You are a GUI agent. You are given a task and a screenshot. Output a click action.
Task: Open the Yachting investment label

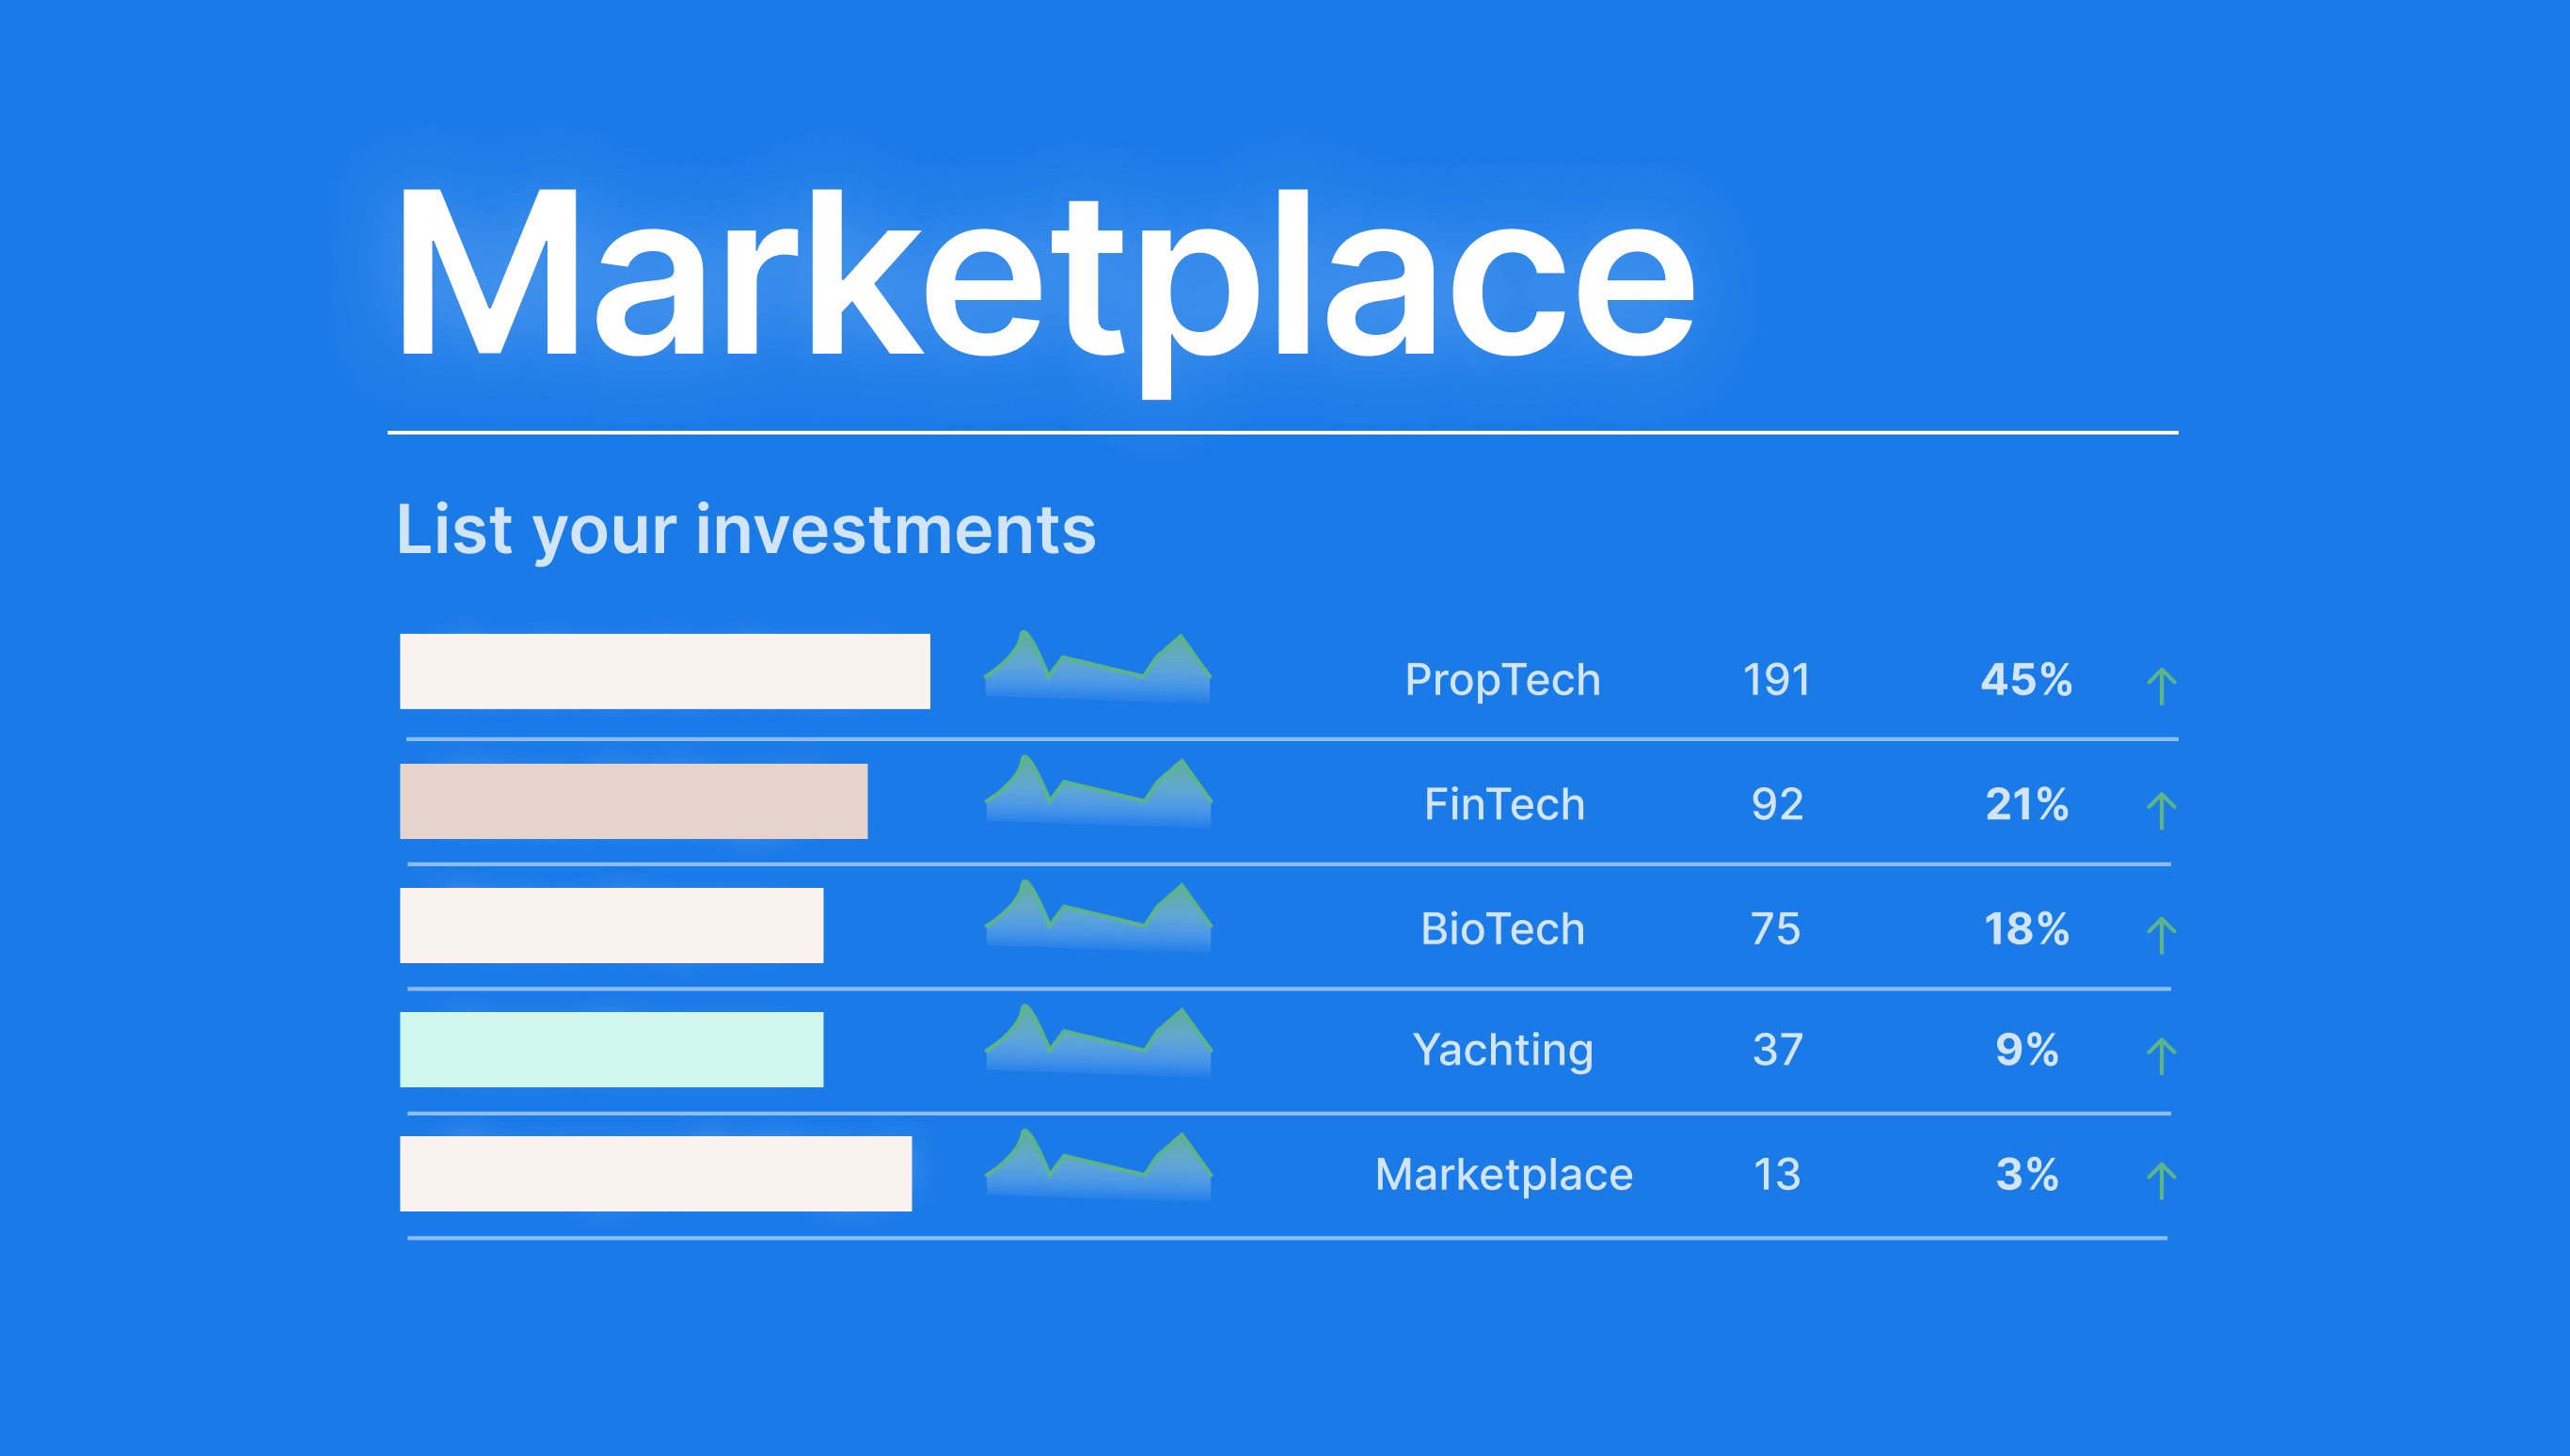[x=1502, y=1050]
